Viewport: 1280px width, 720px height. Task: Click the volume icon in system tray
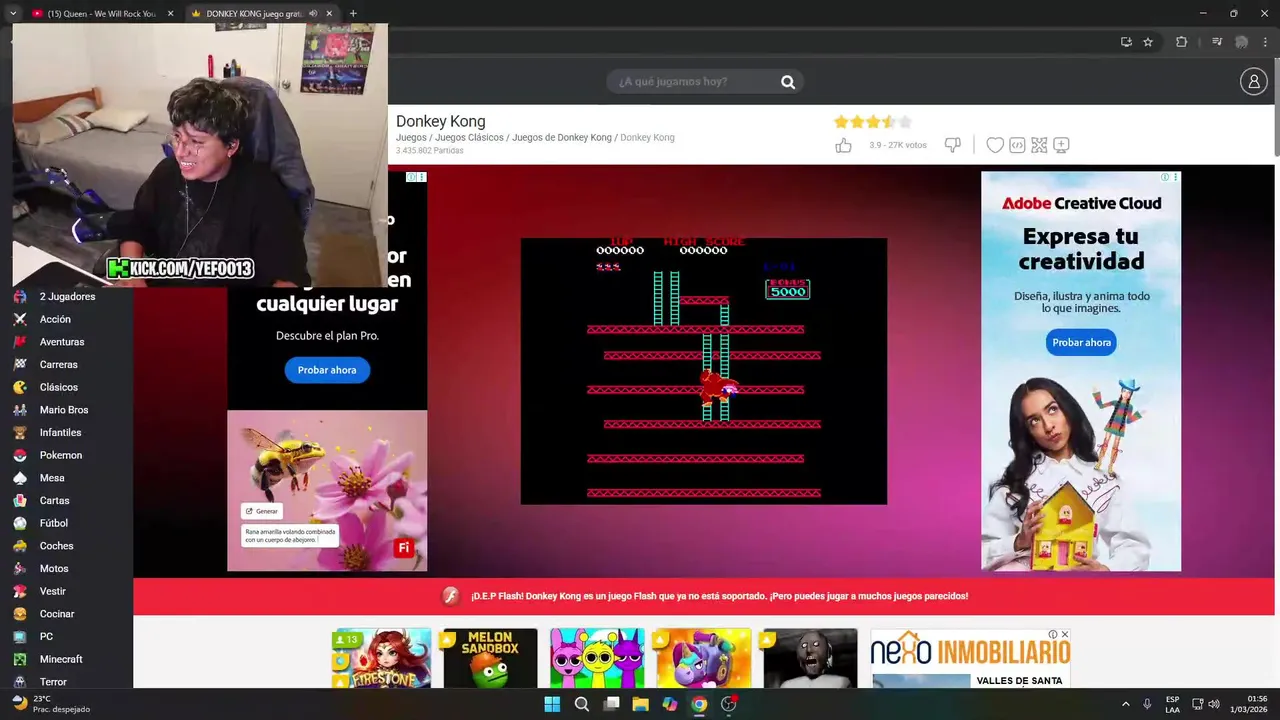(1214, 704)
